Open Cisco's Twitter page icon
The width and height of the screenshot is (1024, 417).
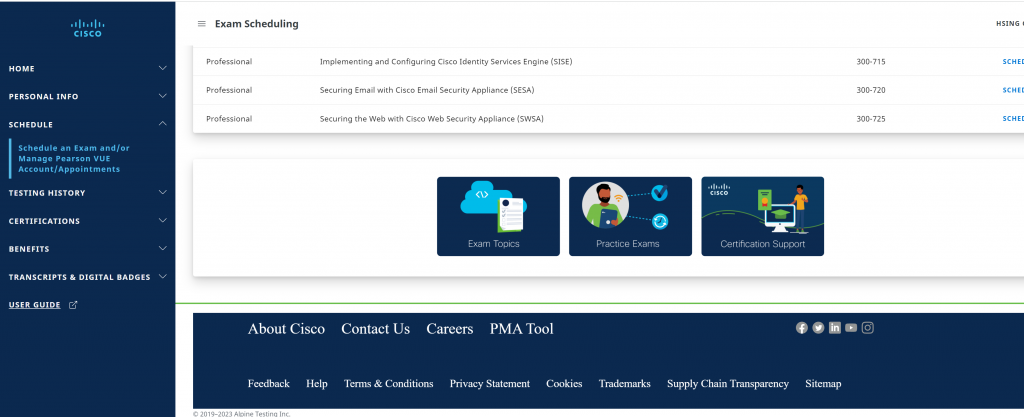pyautogui.click(x=818, y=328)
